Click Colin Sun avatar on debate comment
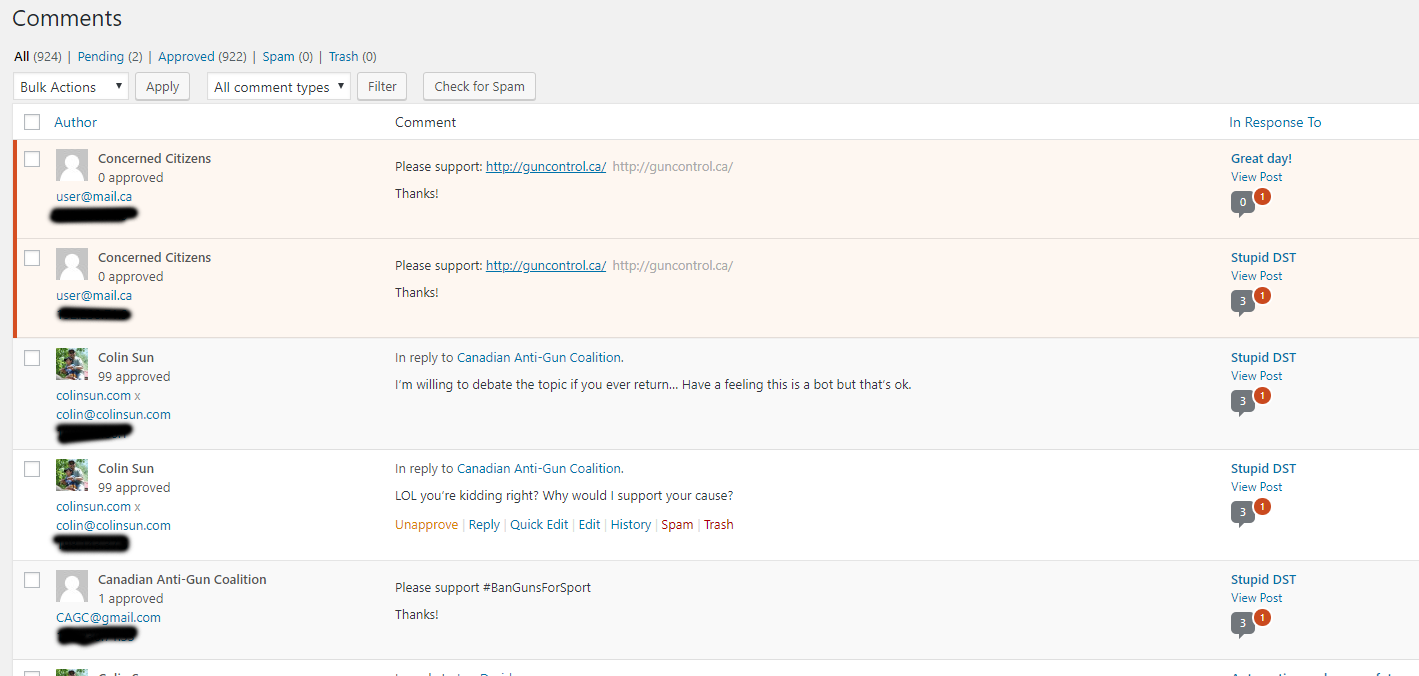 [72, 364]
